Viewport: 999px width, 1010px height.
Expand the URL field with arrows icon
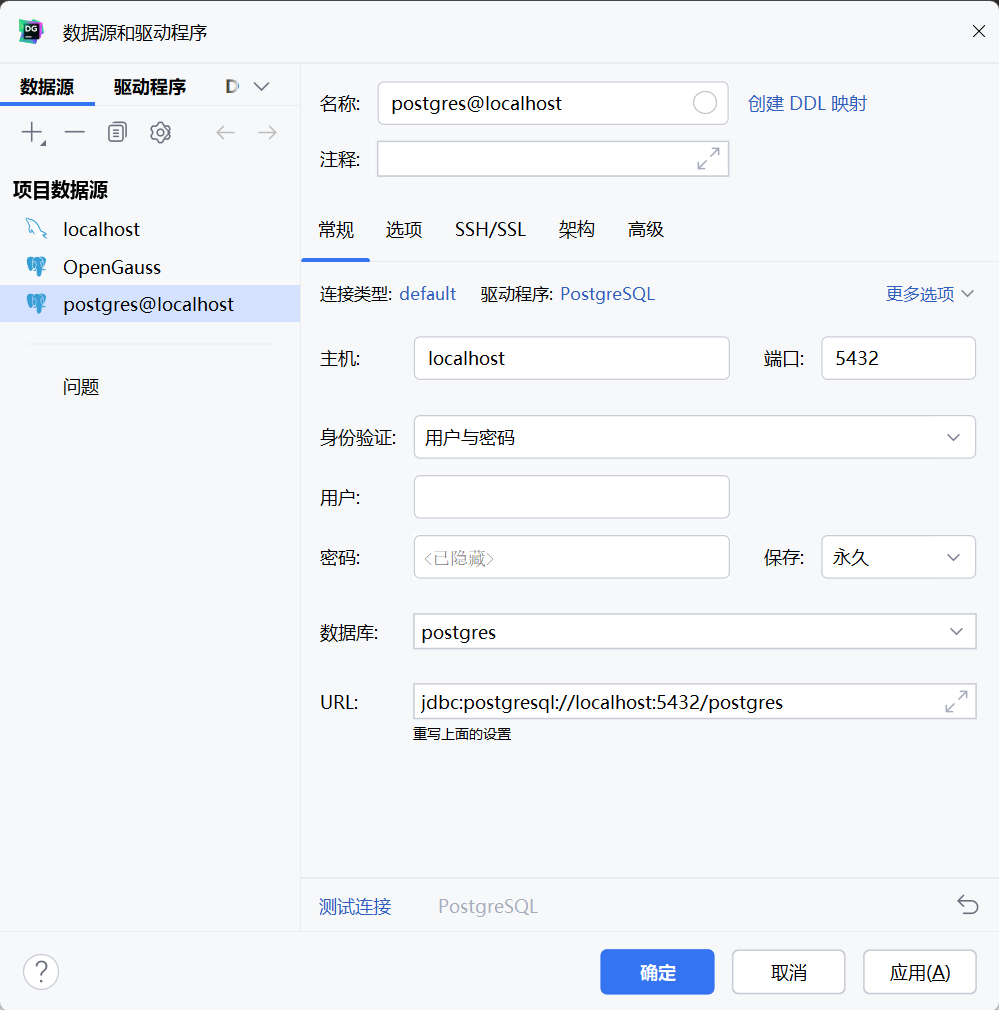956,701
